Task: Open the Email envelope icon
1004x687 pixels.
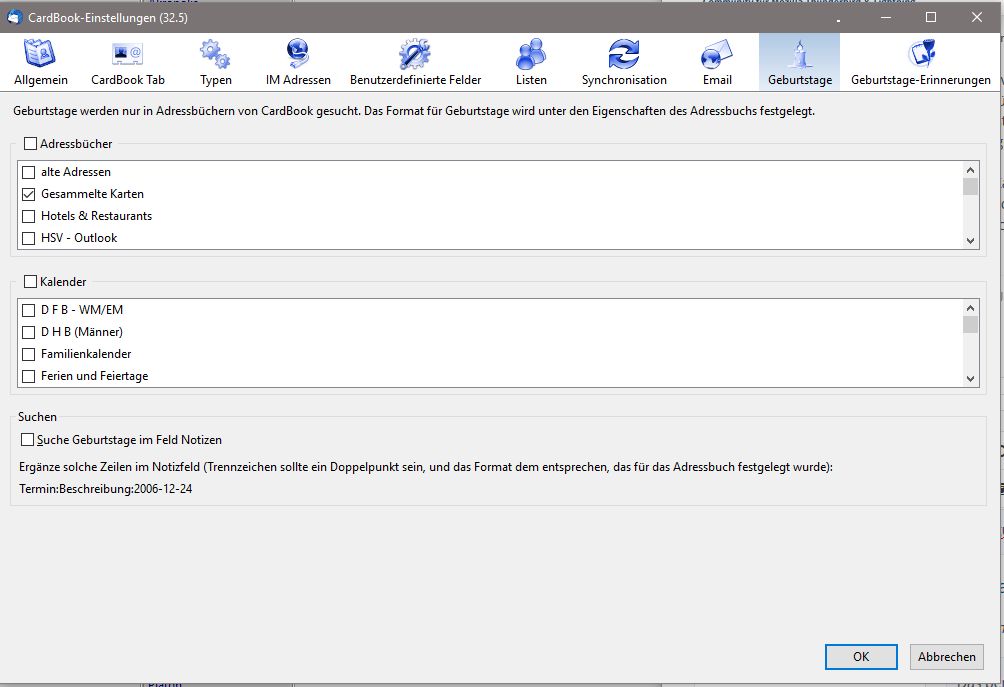Action: [x=717, y=53]
